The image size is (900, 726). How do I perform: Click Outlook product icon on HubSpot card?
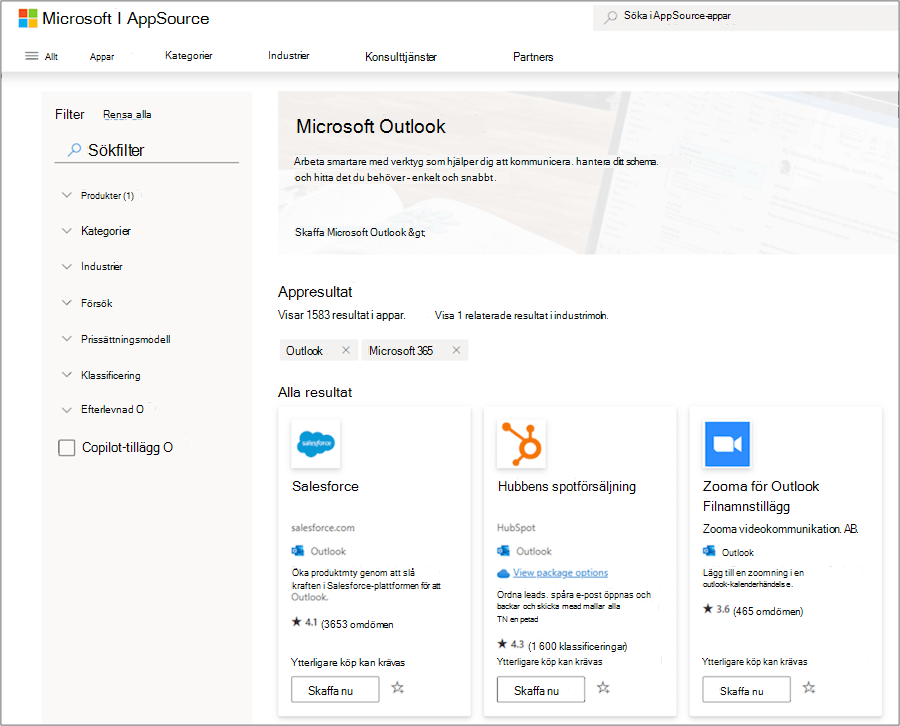click(x=503, y=551)
